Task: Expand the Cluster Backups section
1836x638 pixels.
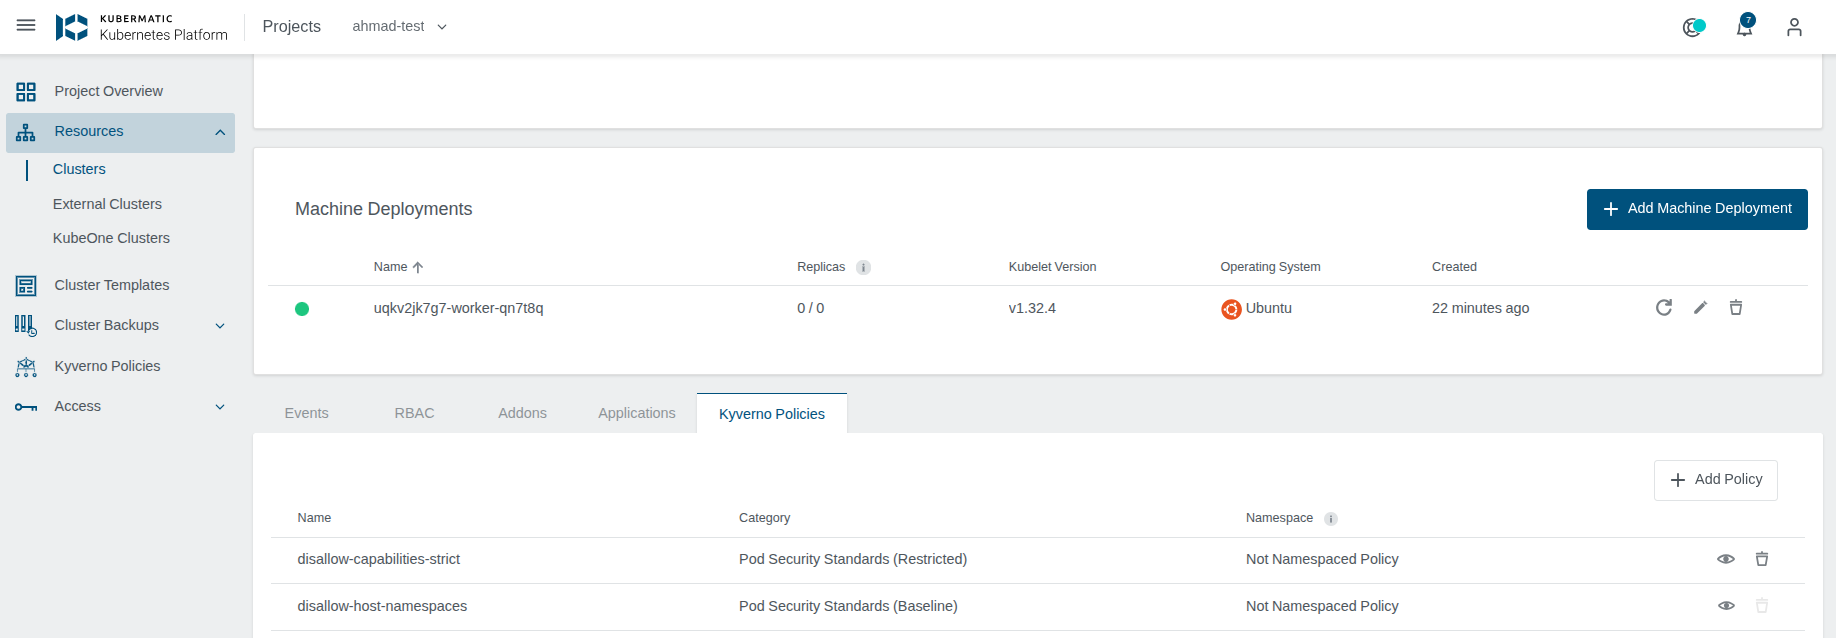Action: click(220, 326)
